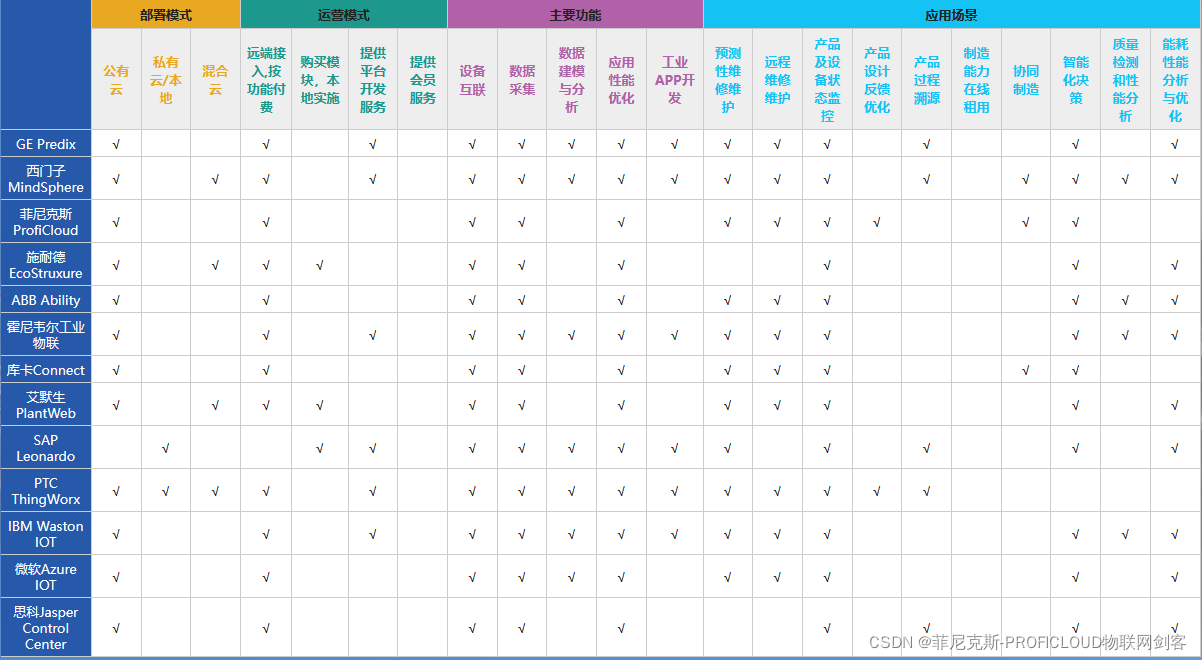The image size is (1202, 660).
Task: Click 微软Azure IOT's 远端接入按功能付费 check mark
Action: (266, 578)
